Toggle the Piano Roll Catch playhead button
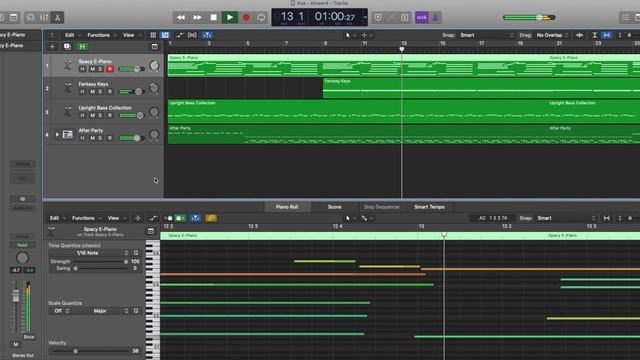This screenshot has height=360, width=640. click(196, 218)
